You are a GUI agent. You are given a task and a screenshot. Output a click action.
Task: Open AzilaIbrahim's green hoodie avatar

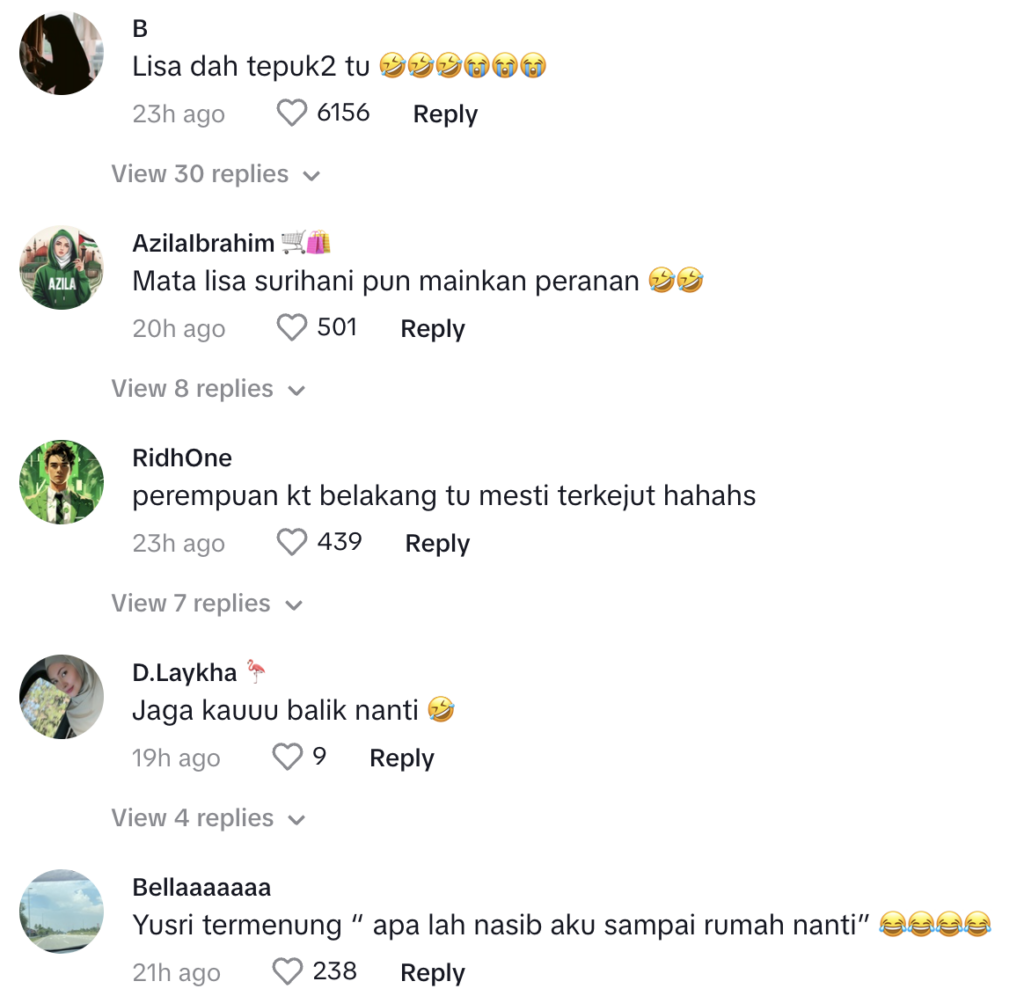pos(61,268)
